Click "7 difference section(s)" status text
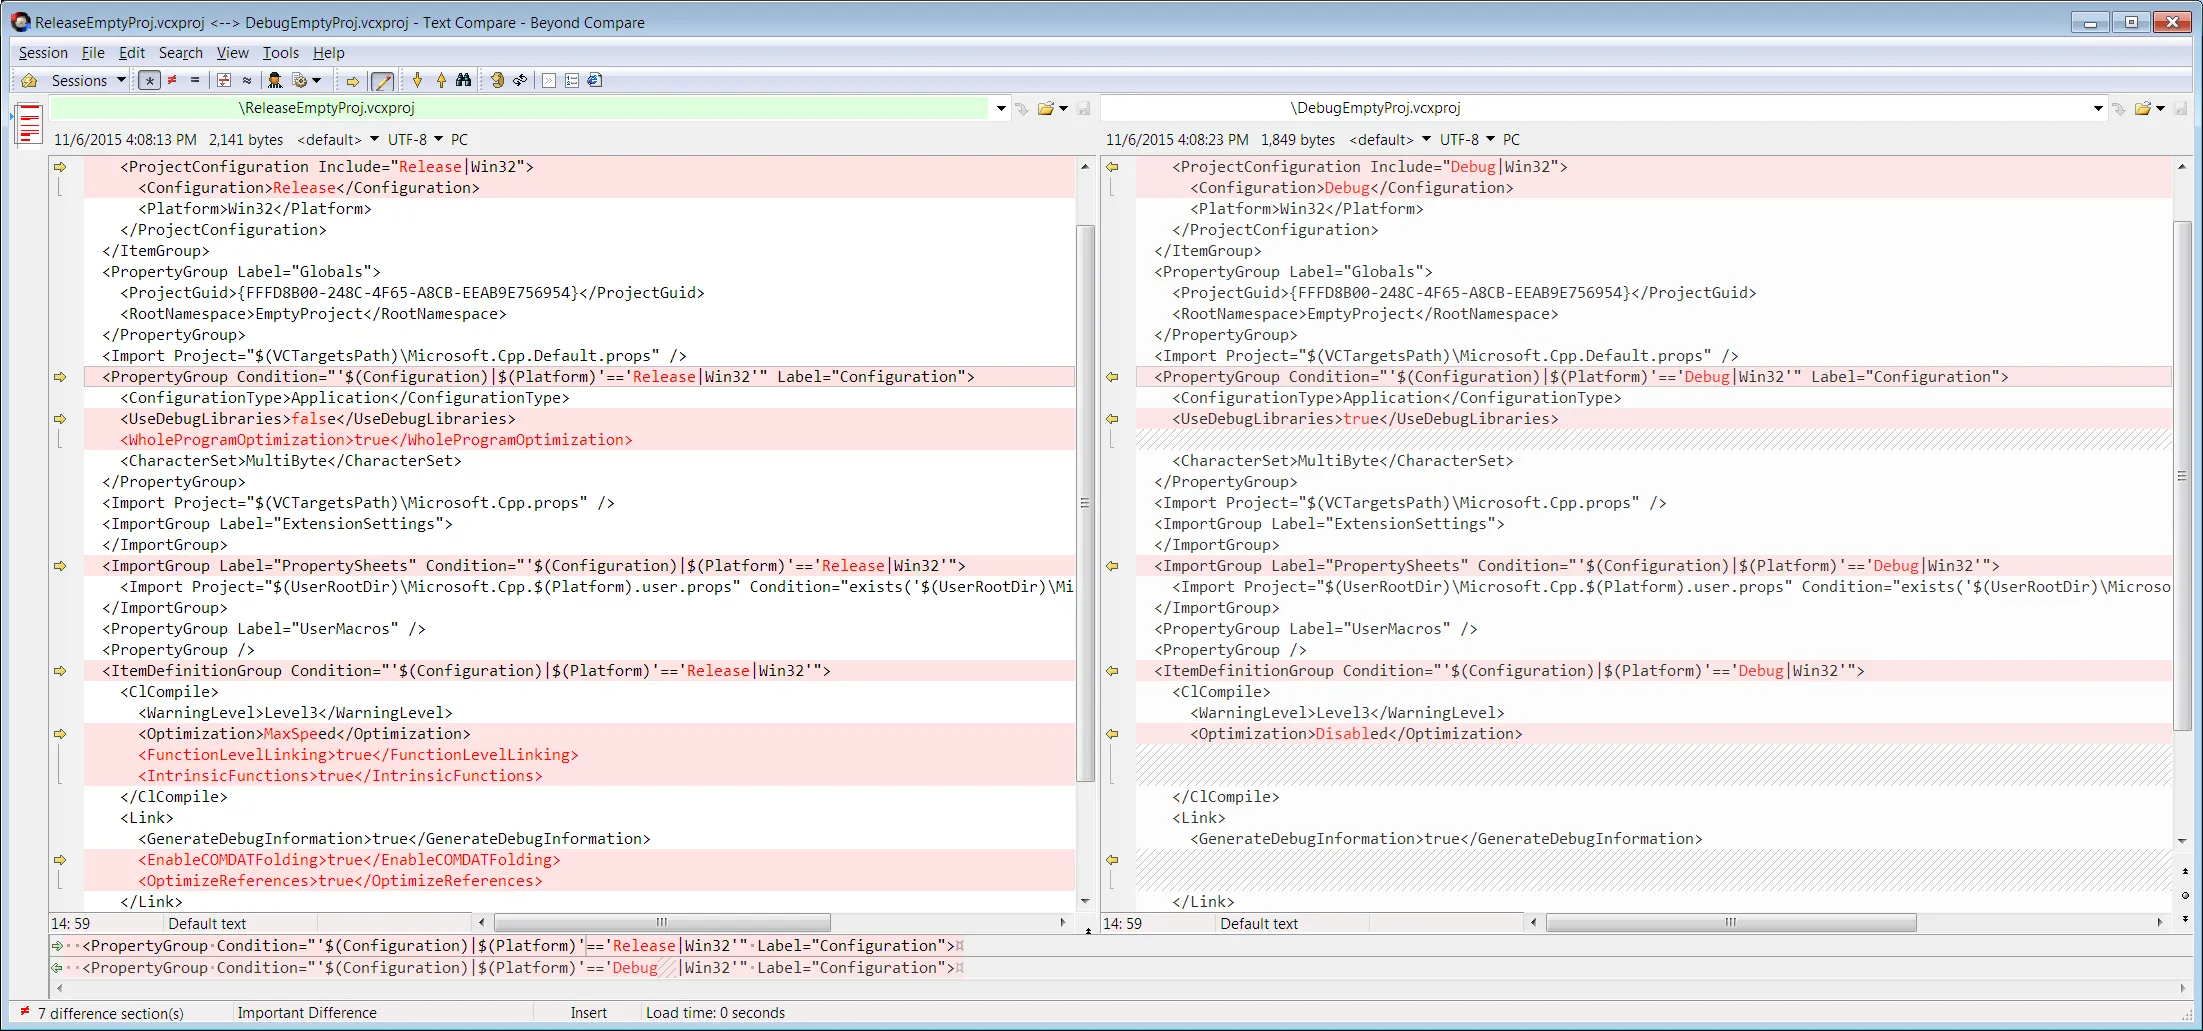 coord(111,1013)
